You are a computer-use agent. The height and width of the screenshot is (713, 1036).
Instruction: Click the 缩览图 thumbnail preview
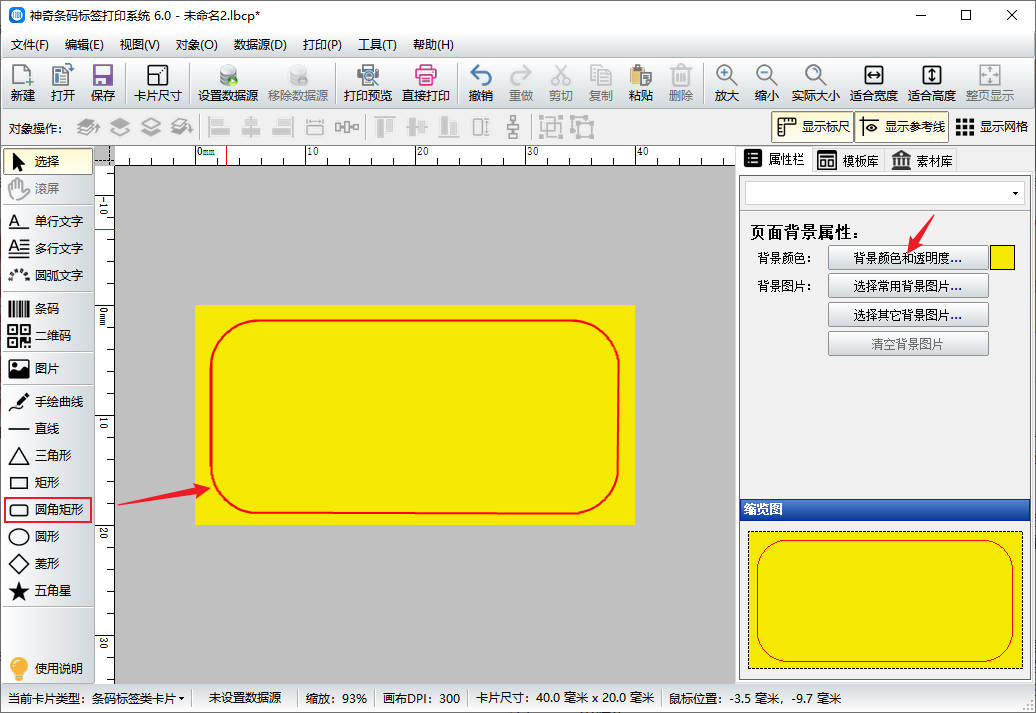885,600
